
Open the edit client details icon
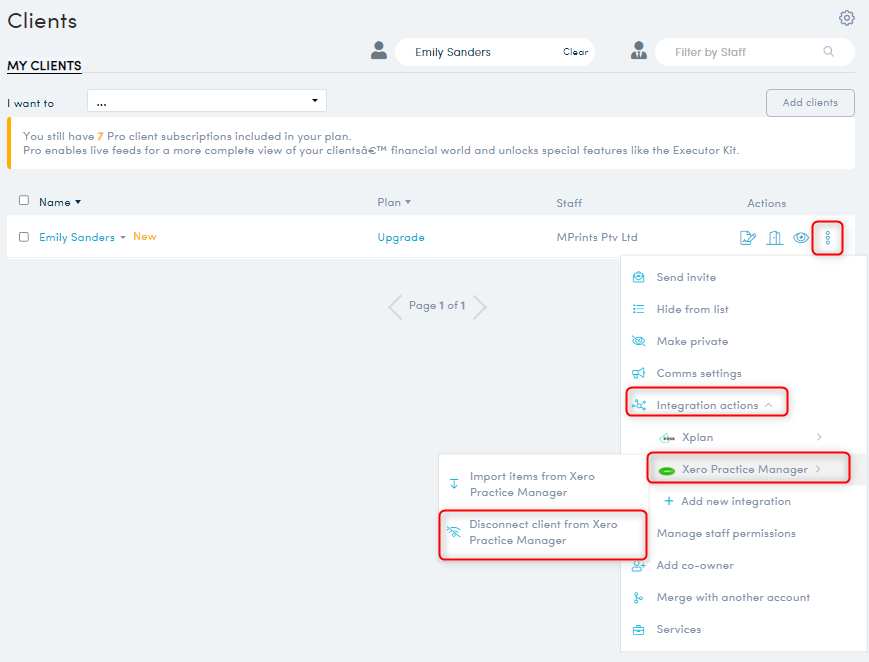pos(747,237)
